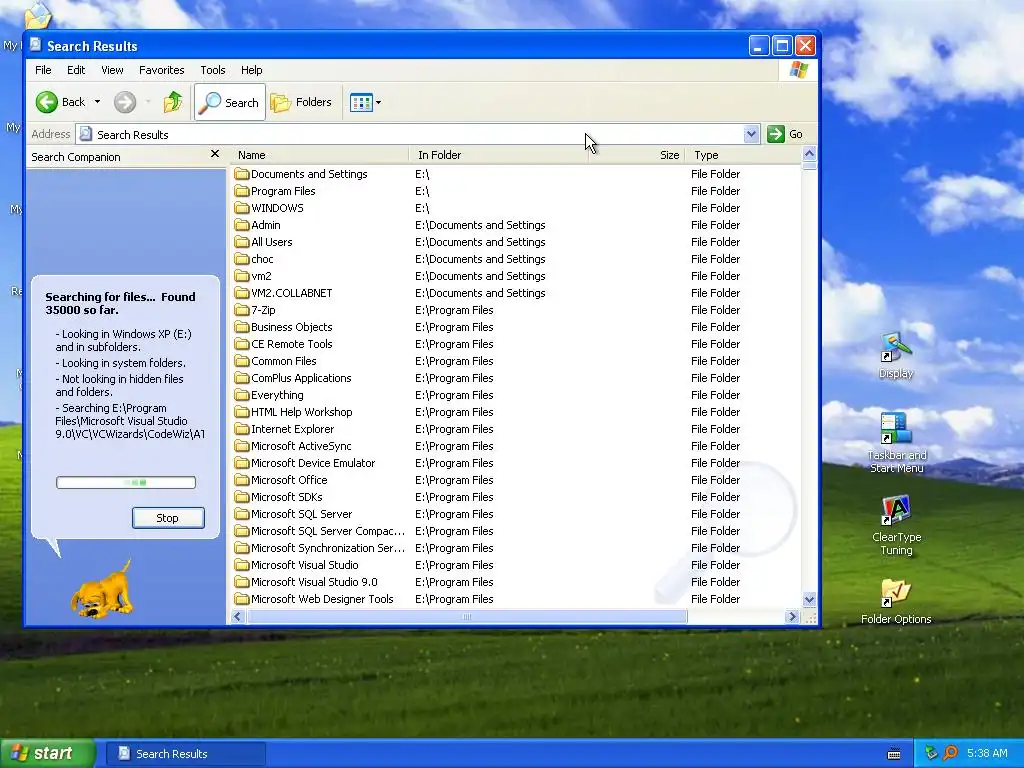Click the Views grid icon

coord(361,103)
